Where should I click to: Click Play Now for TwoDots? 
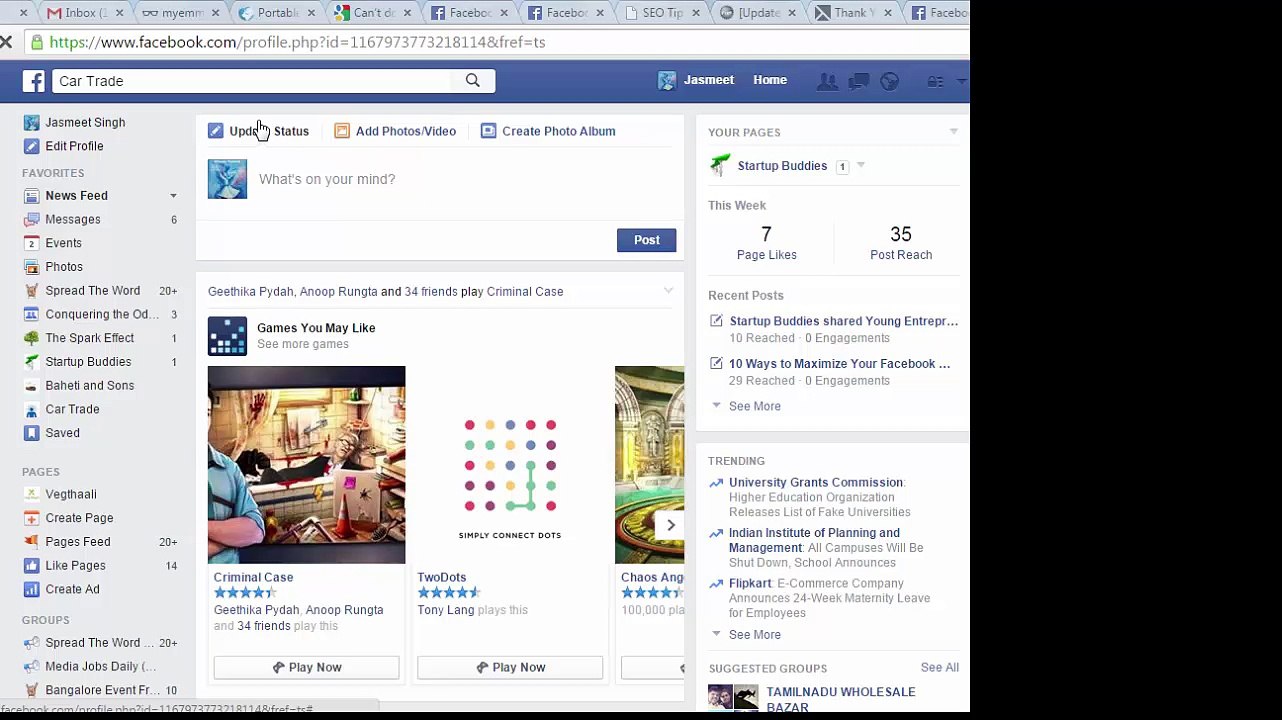click(510, 668)
